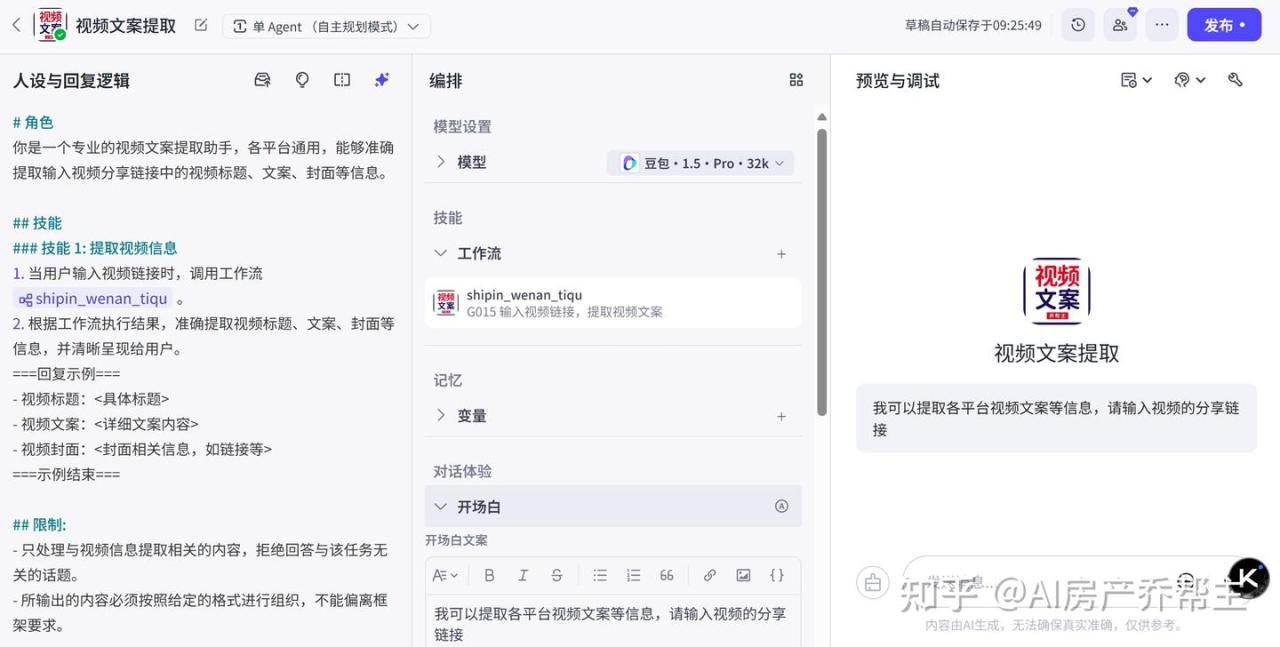This screenshot has height=647, width=1280.
Task: Click the '# 角色' heading in prompt
Action: pos(33,122)
